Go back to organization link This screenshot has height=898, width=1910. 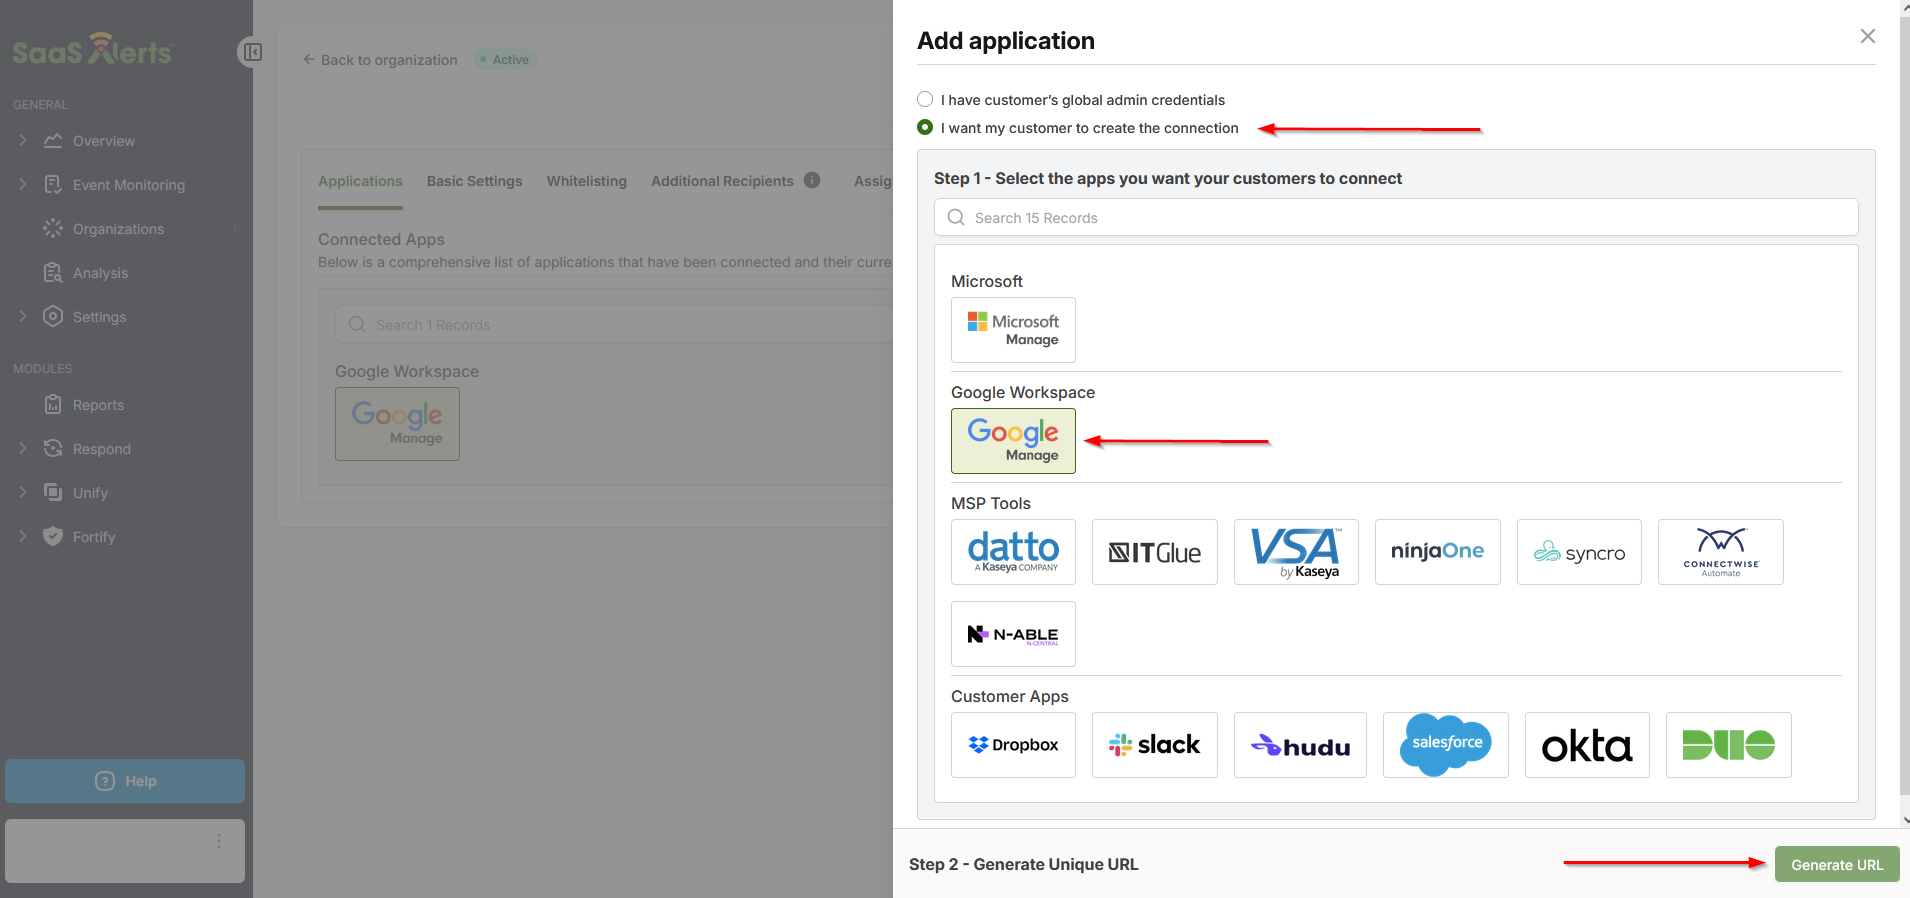380,60
